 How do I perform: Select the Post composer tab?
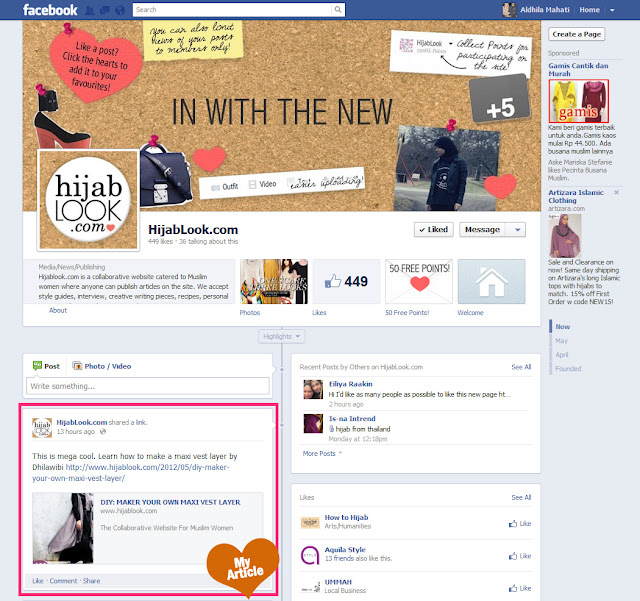(x=46, y=366)
